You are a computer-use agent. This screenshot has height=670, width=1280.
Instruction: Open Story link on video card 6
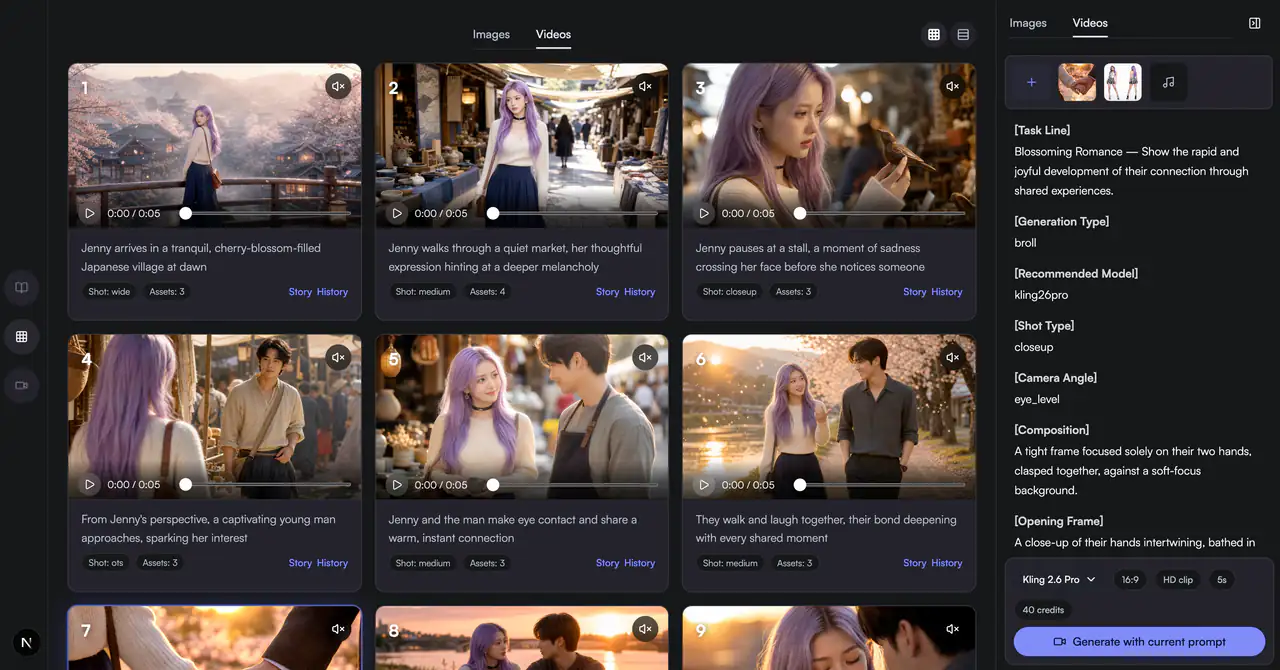click(915, 563)
